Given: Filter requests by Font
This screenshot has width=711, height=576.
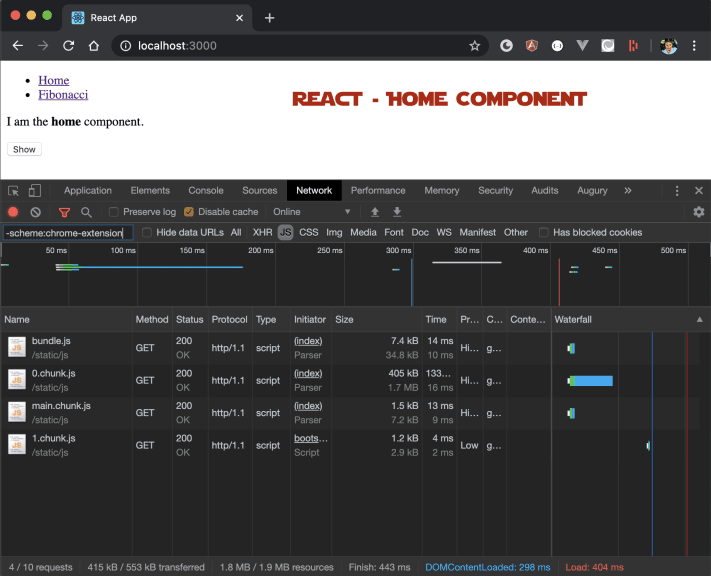Looking at the screenshot, I should [x=394, y=233].
